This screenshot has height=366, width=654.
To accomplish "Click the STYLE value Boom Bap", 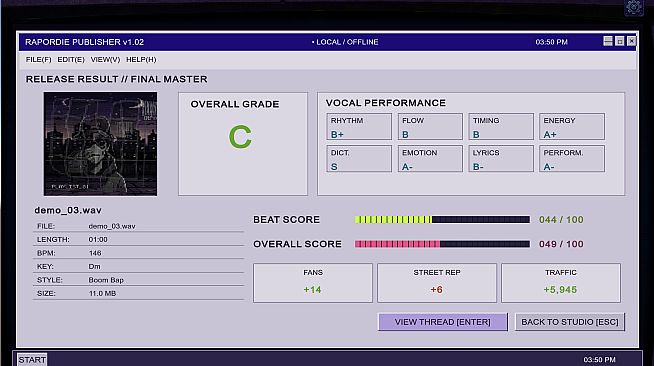I will 106,280.
